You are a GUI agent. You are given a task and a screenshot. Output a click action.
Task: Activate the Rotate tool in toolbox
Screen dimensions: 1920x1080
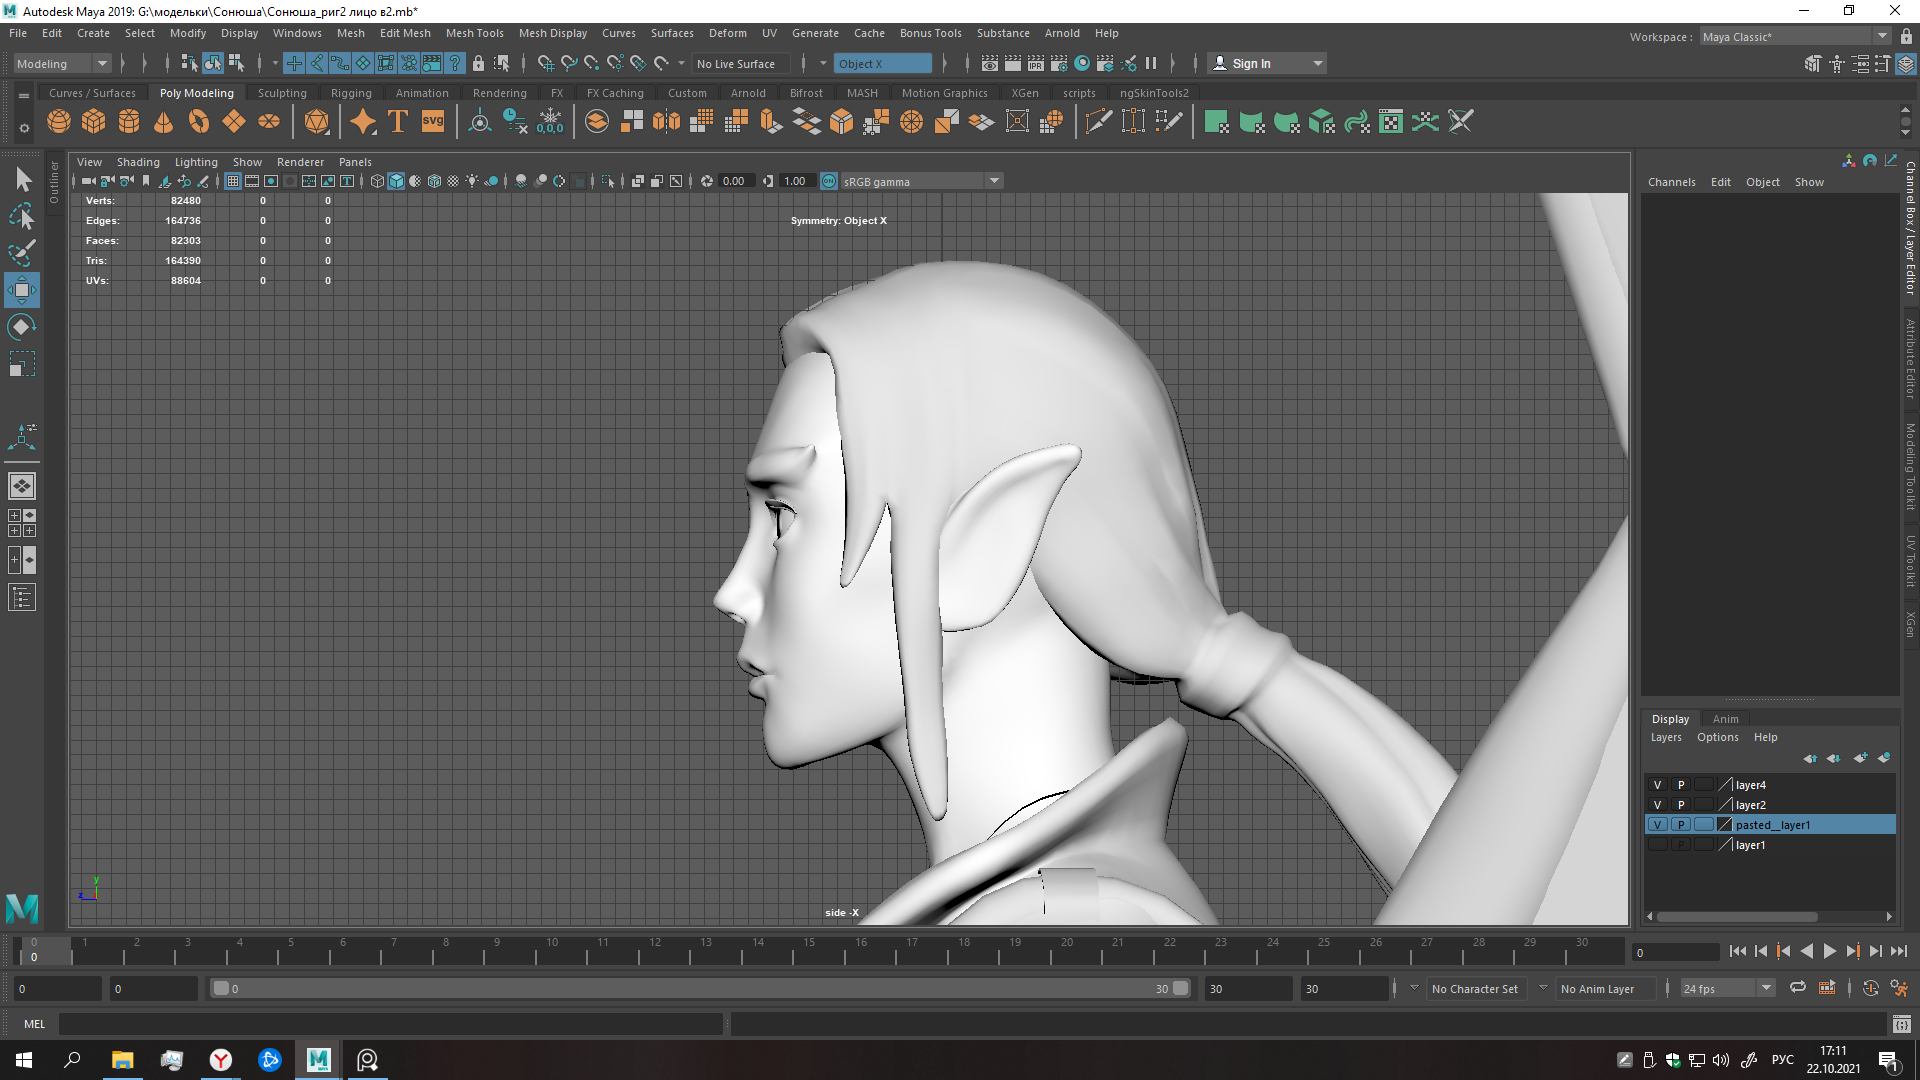(22, 328)
